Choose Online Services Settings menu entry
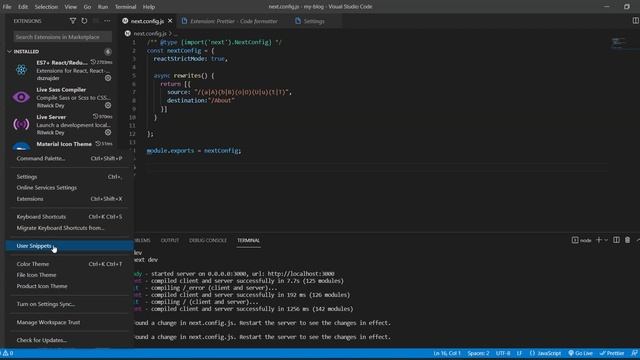The height and width of the screenshot is (360, 640). (x=69, y=188)
